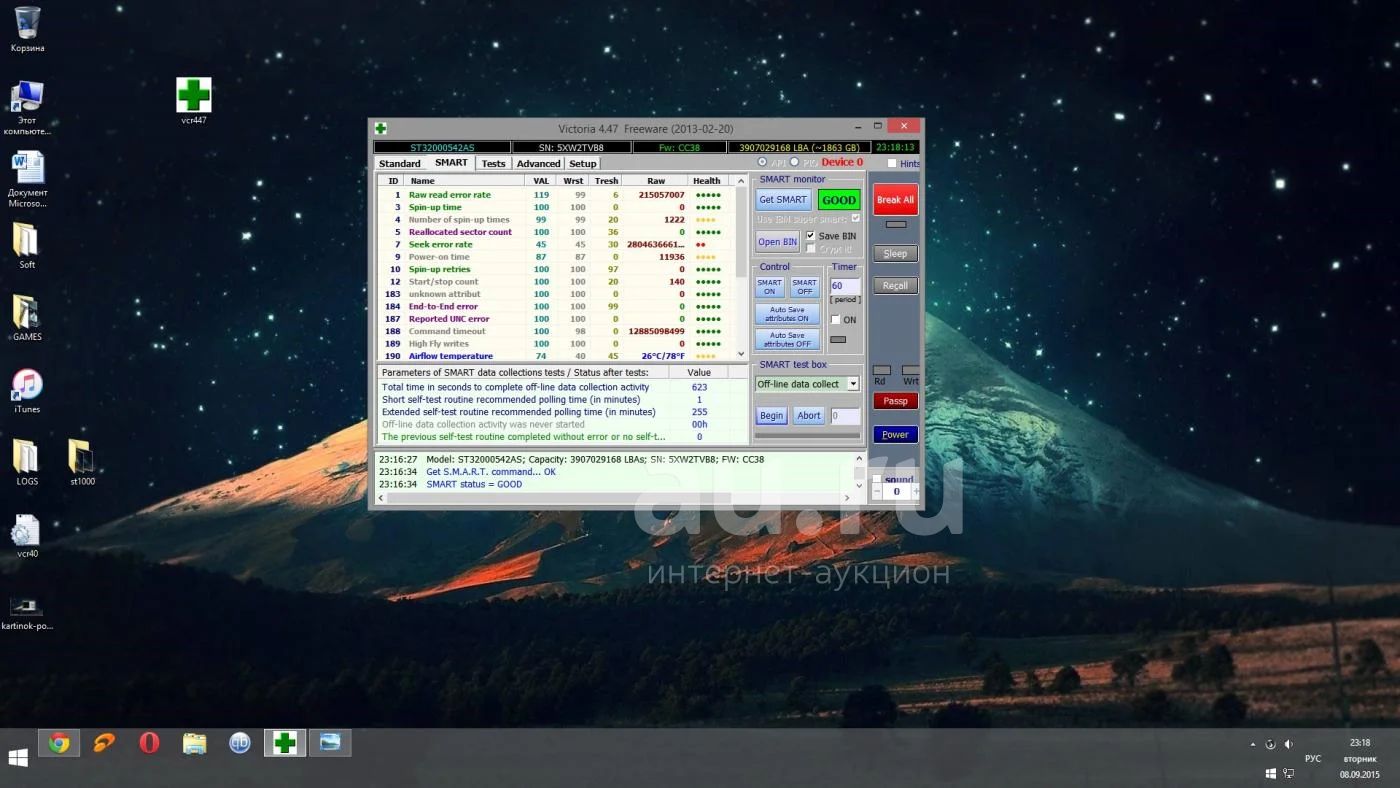Image resolution: width=1400 pixels, height=788 pixels.
Task: Switch to the Setup tab
Action: click(x=582, y=164)
